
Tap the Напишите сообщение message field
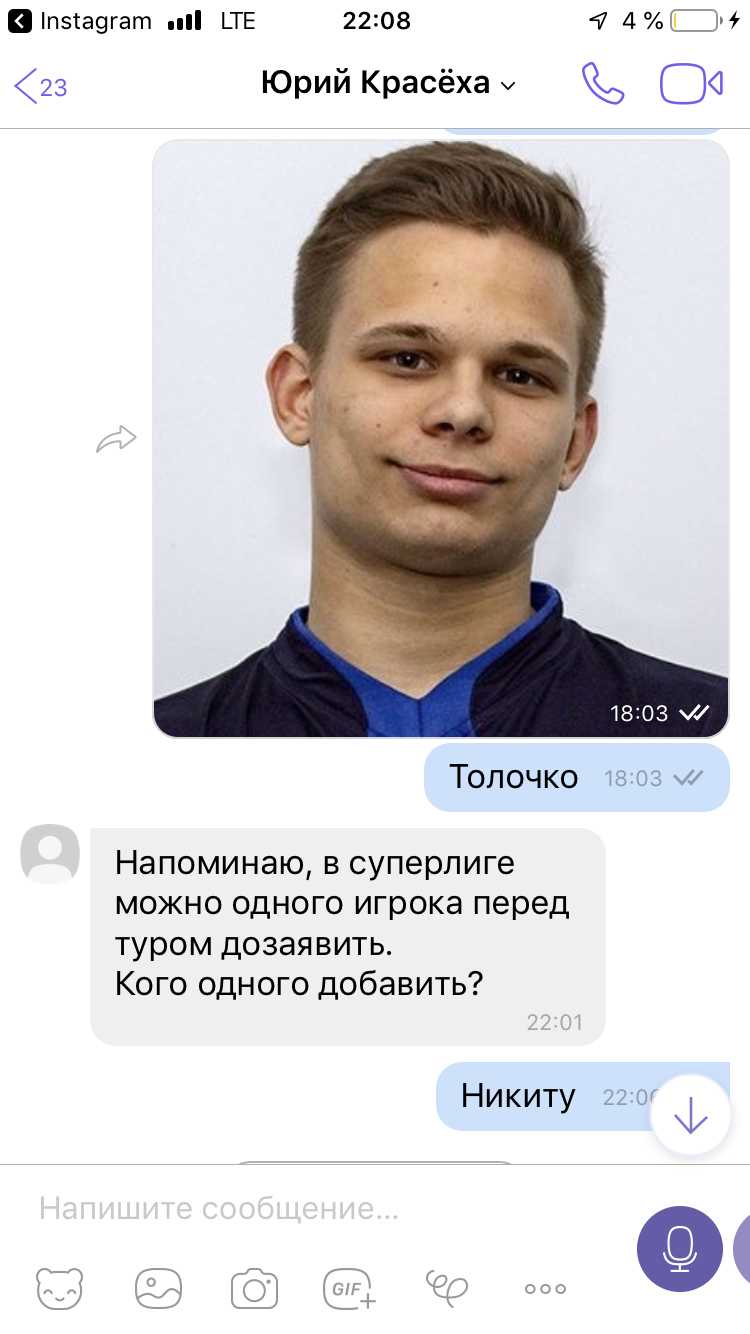pyautogui.click(x=330, y=1209)
